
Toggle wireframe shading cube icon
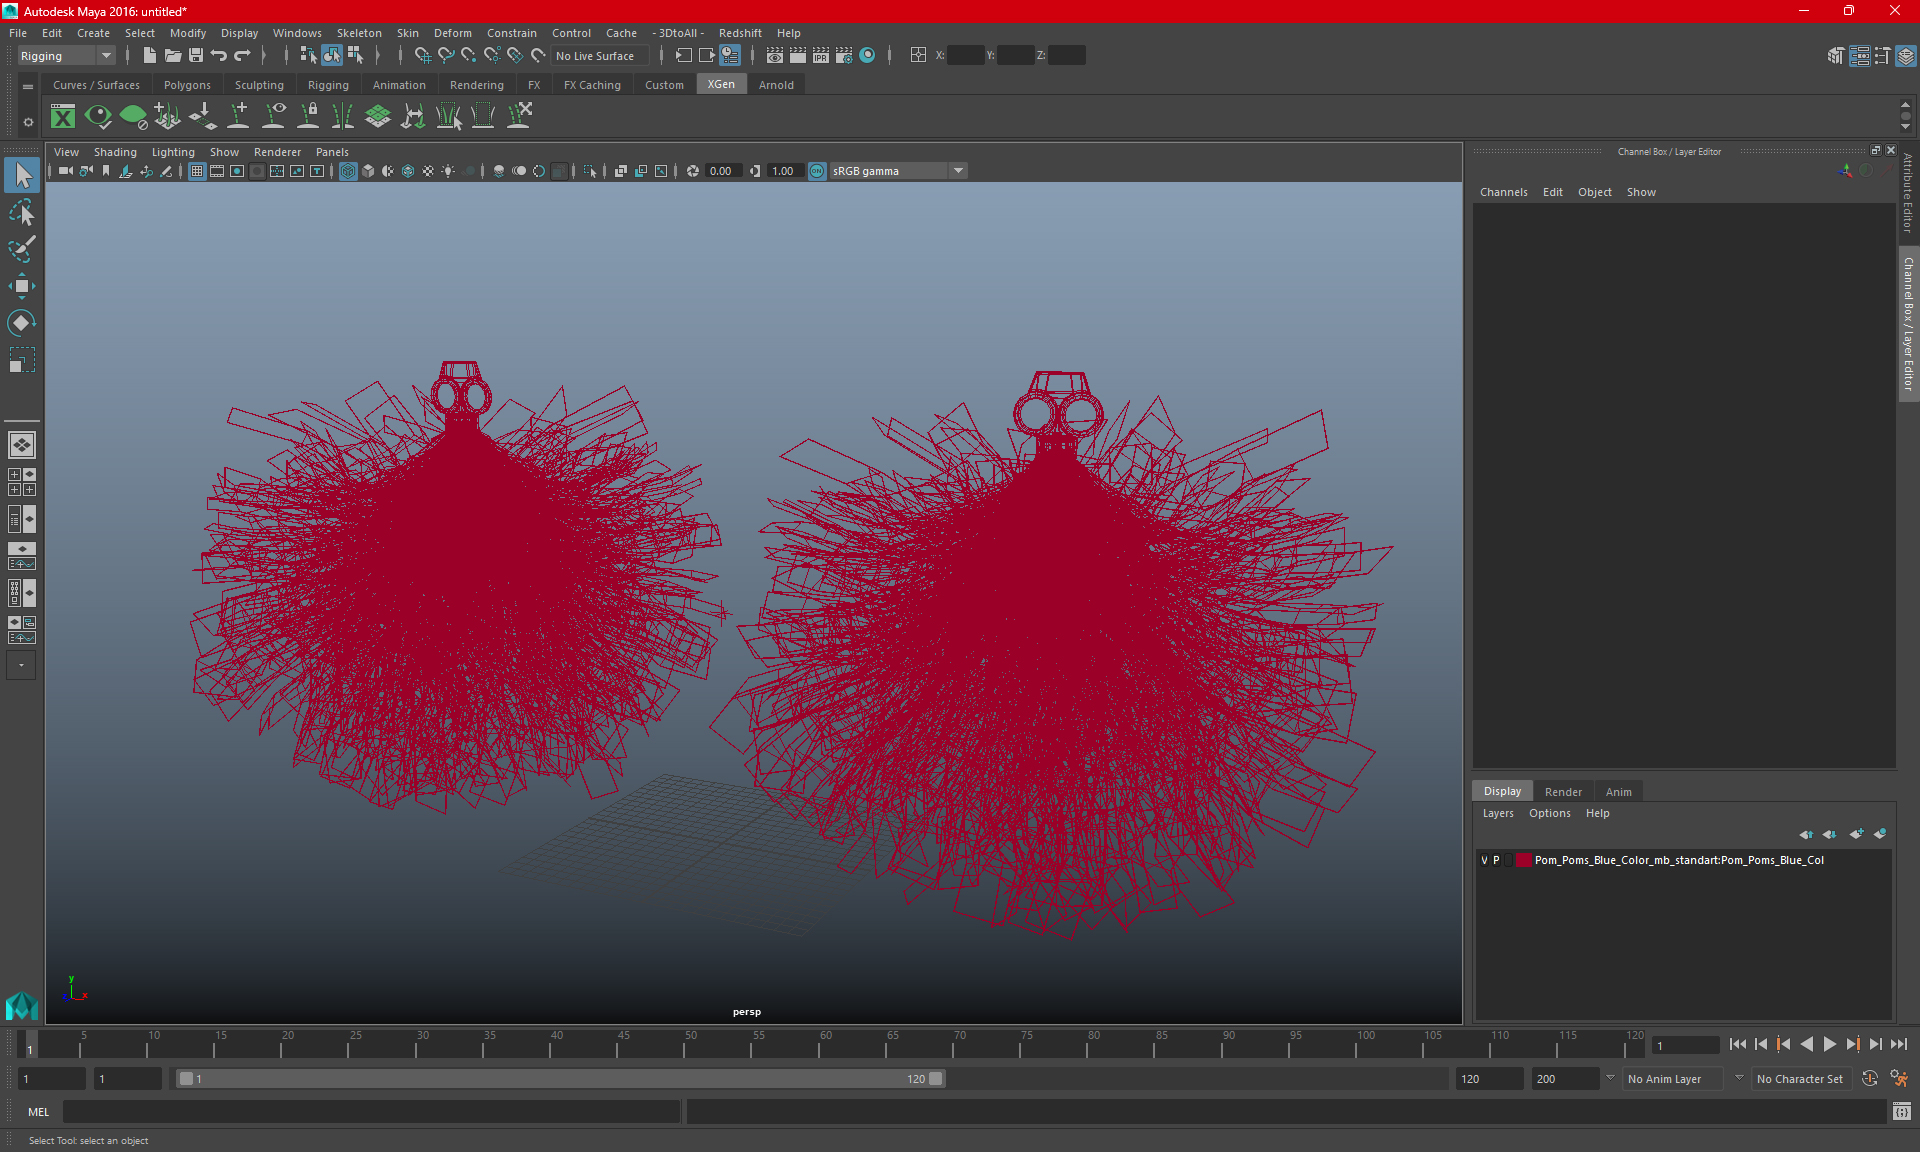[348, 171]
